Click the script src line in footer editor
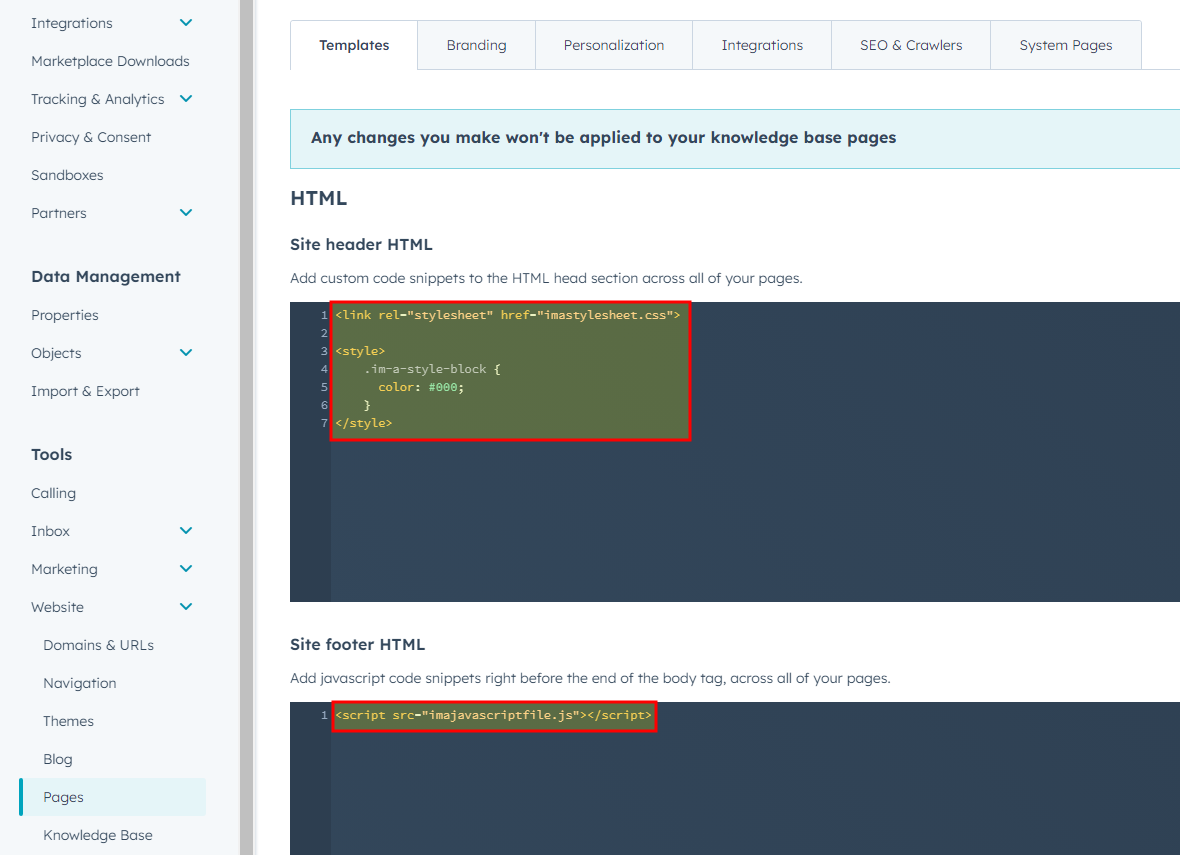This screenshot has height=855, width=1180. tap(494, 715)
